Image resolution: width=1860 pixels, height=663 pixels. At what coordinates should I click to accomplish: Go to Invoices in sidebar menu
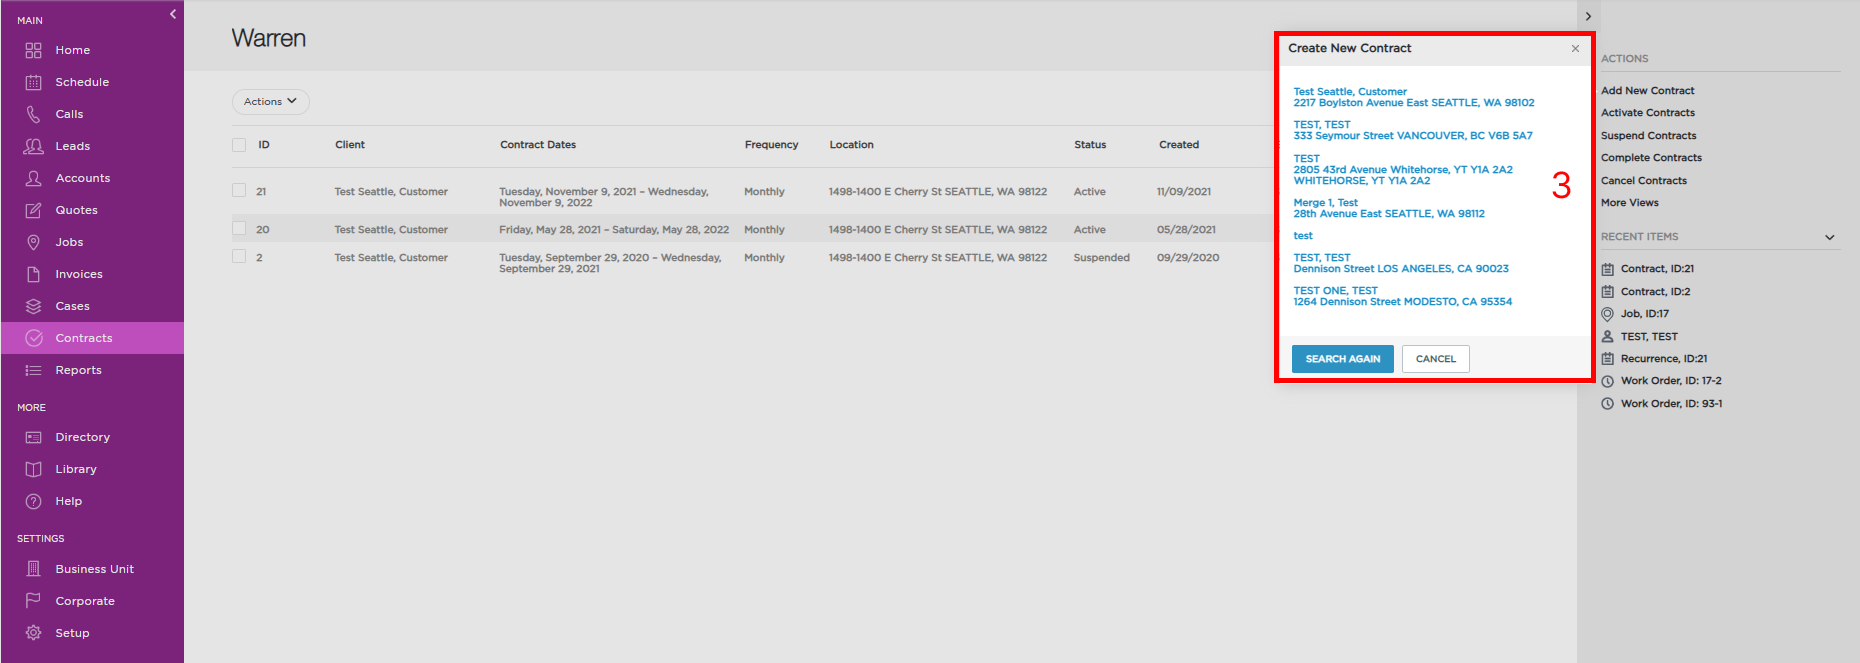(79, 274)
